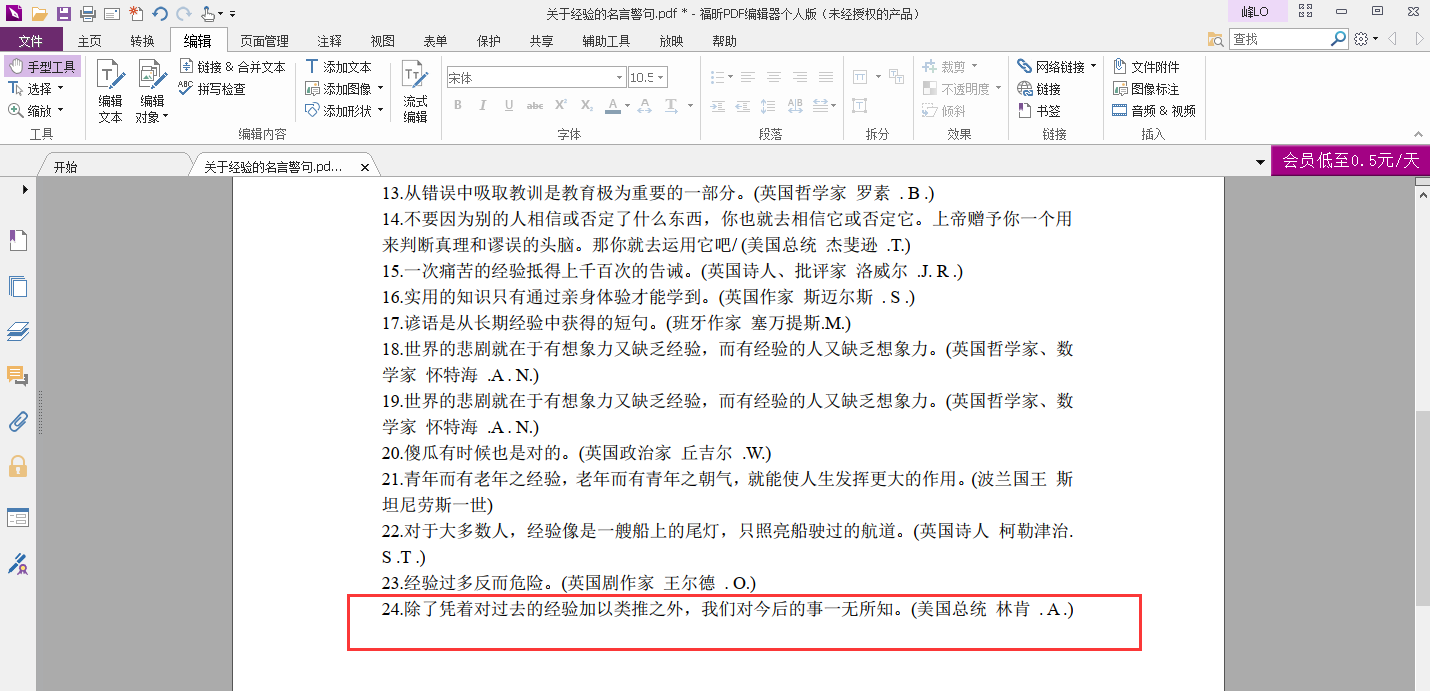Open the form fields sidebar panel
This screenshot has height=691, width=1430.
[x=18, y=517]
